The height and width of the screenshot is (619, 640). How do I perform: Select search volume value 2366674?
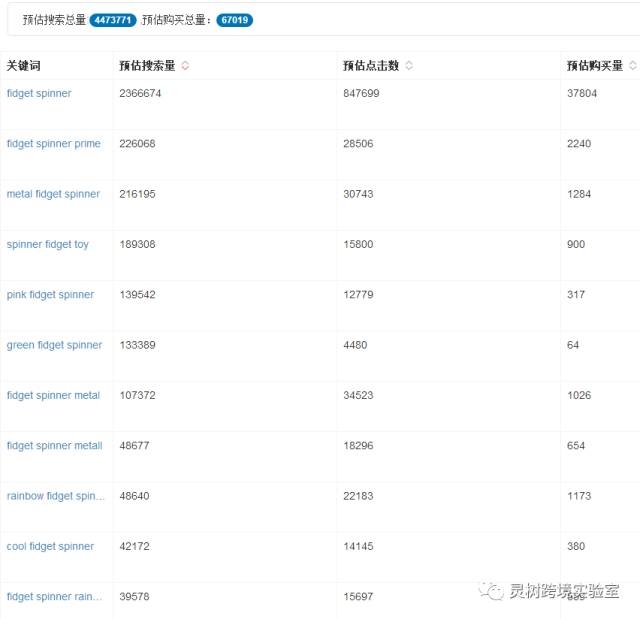[x=140, y=93]
